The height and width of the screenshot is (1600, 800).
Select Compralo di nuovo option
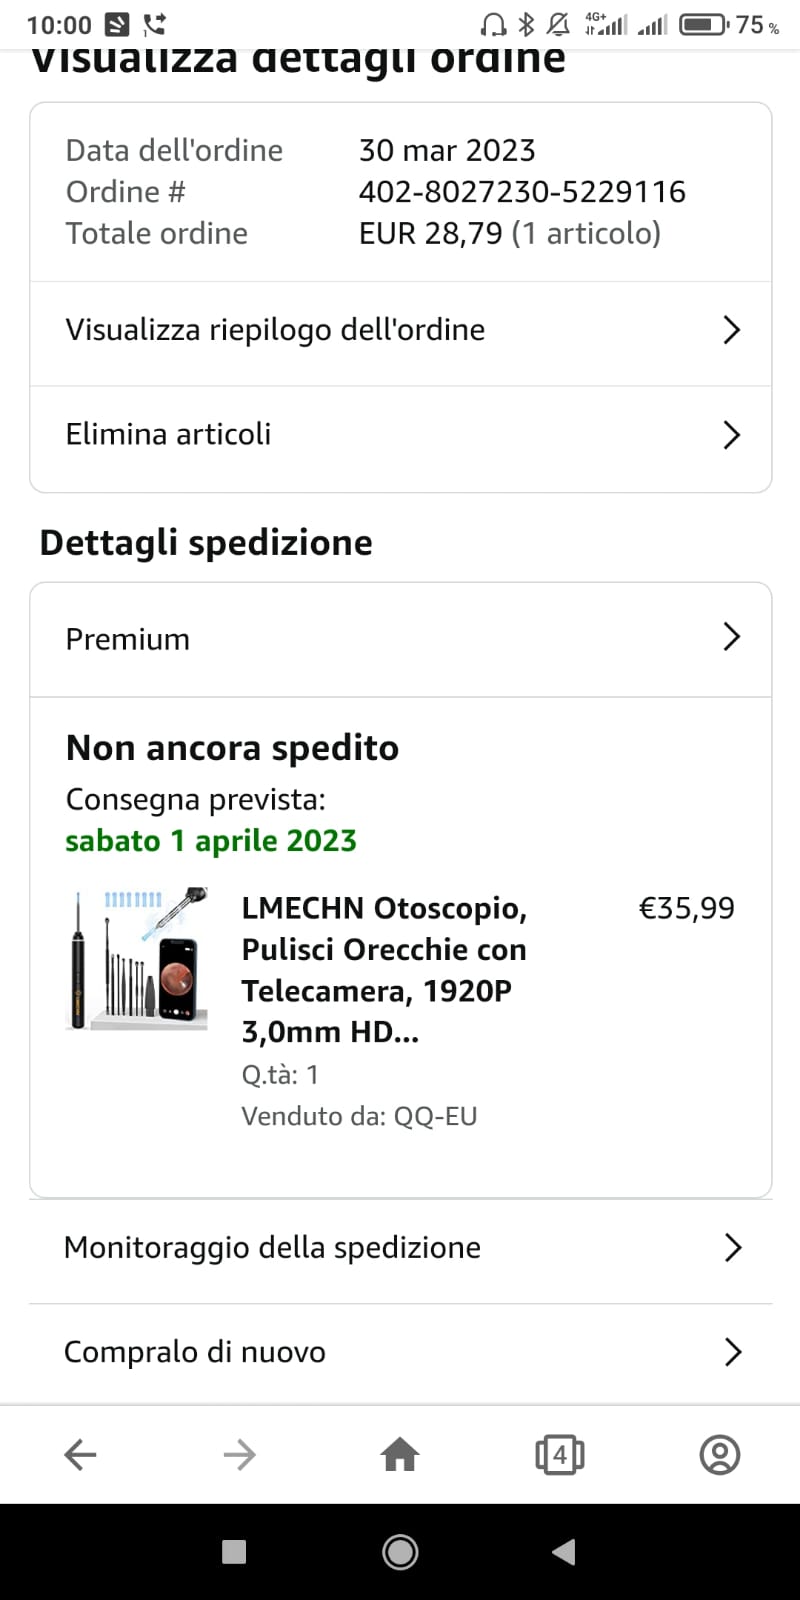(x=195, y=1352)
